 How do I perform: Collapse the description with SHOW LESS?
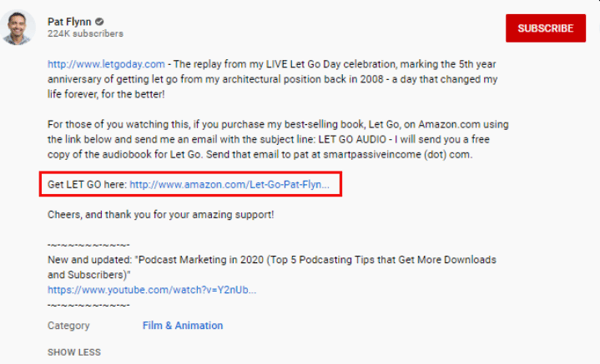(74, 352)
